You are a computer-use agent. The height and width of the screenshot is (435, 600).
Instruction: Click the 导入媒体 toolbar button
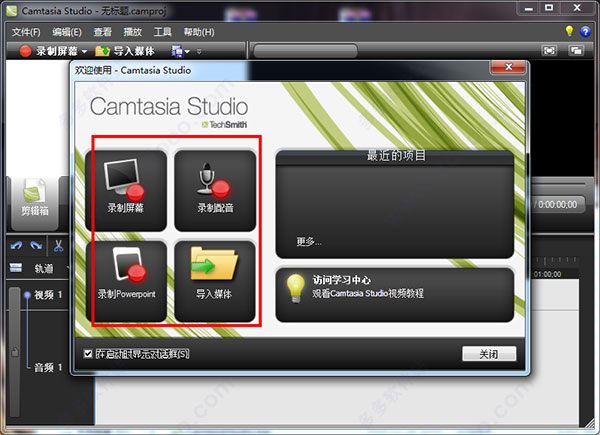click(125, 51)
